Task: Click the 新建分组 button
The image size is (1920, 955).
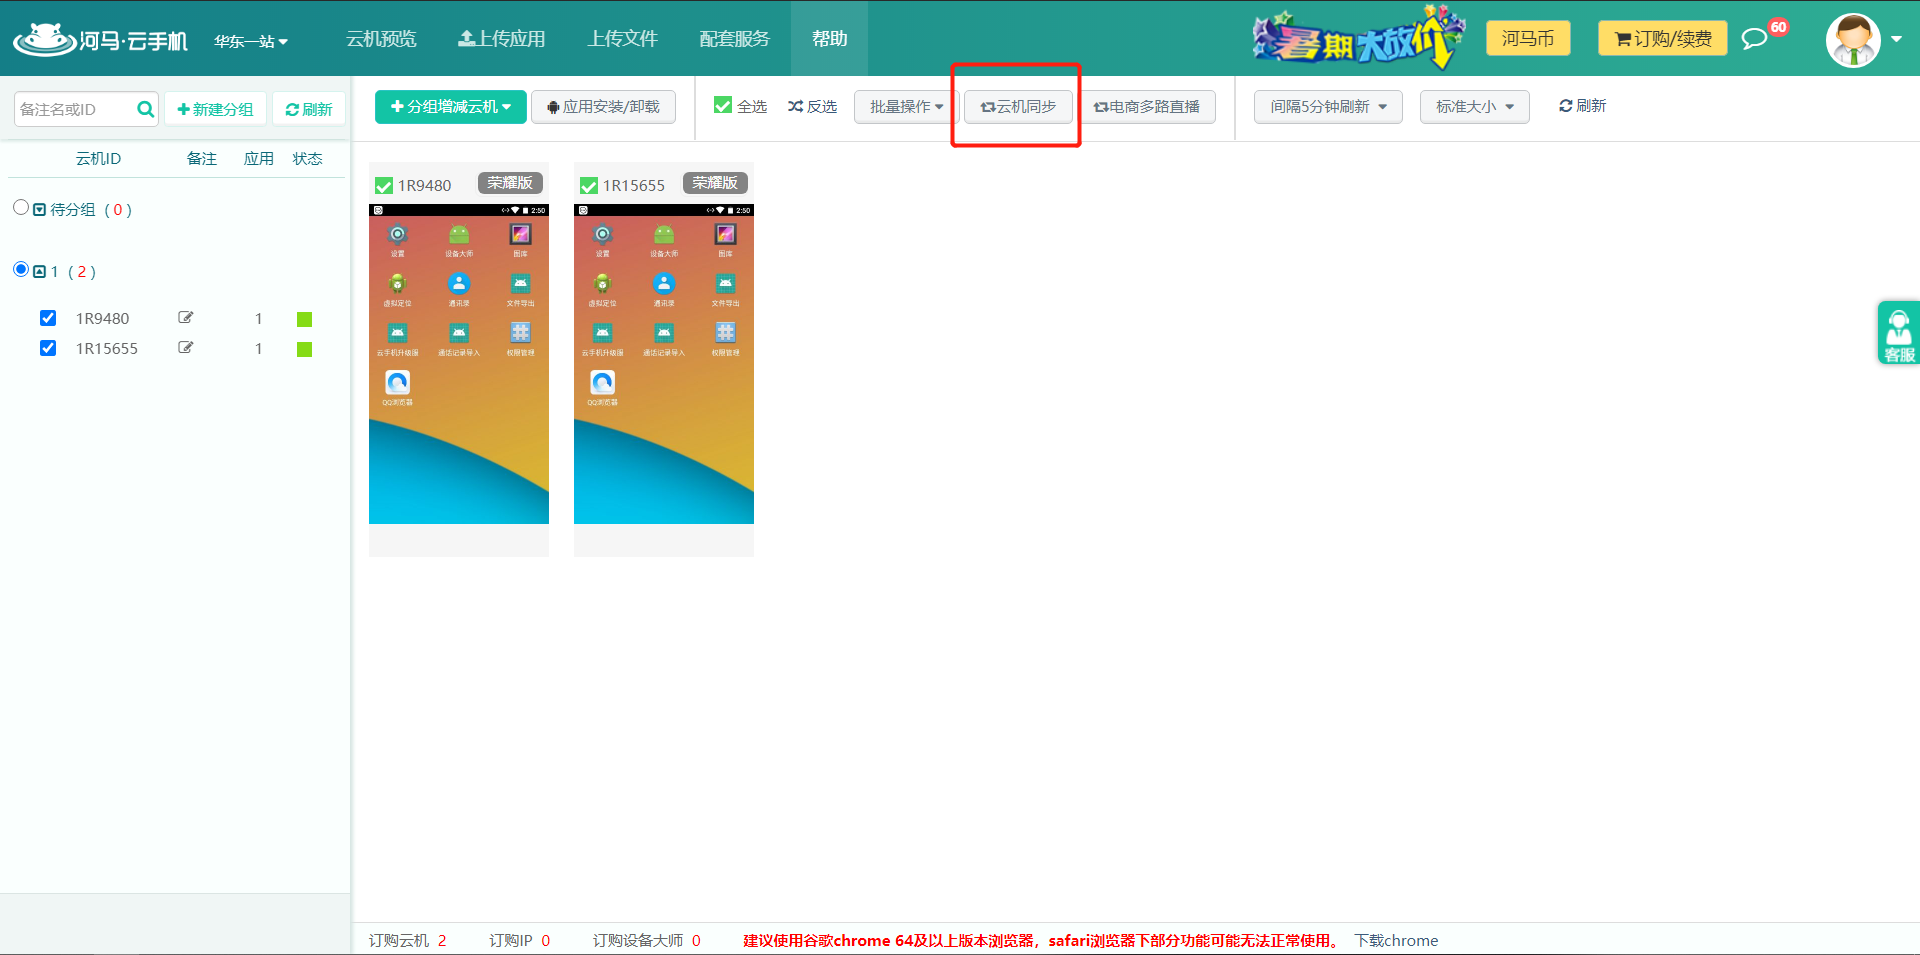Action: pos(215,109)
